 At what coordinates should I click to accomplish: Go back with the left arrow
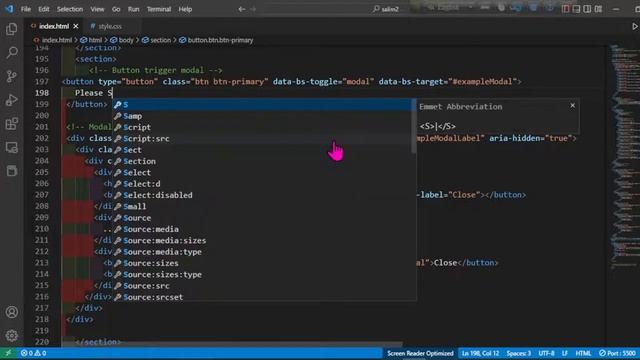(242, 9)
